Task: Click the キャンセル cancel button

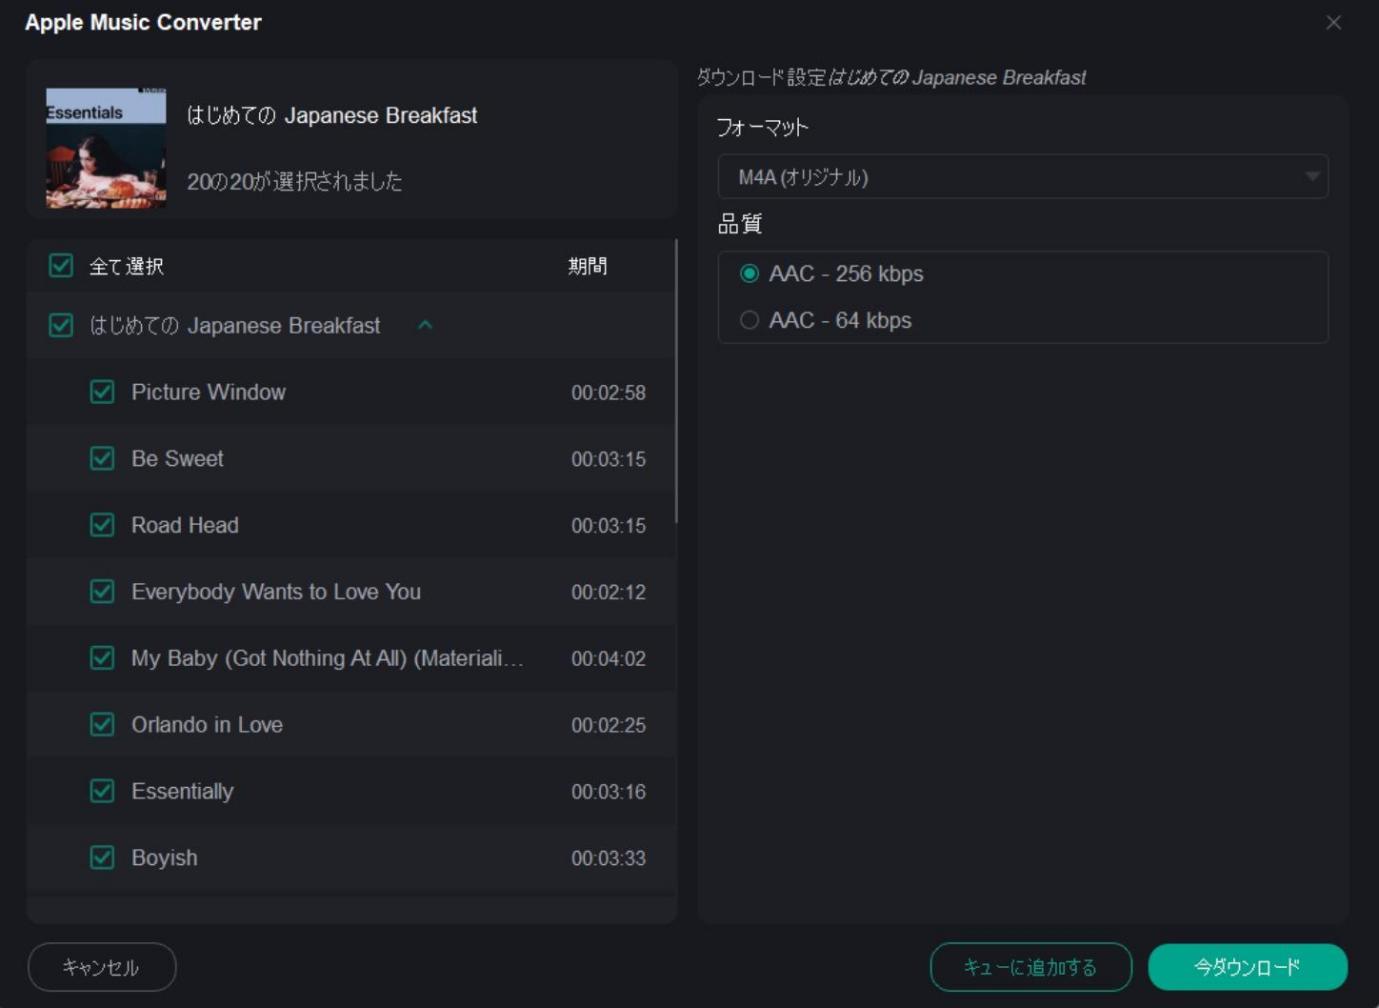Action: 102,967
